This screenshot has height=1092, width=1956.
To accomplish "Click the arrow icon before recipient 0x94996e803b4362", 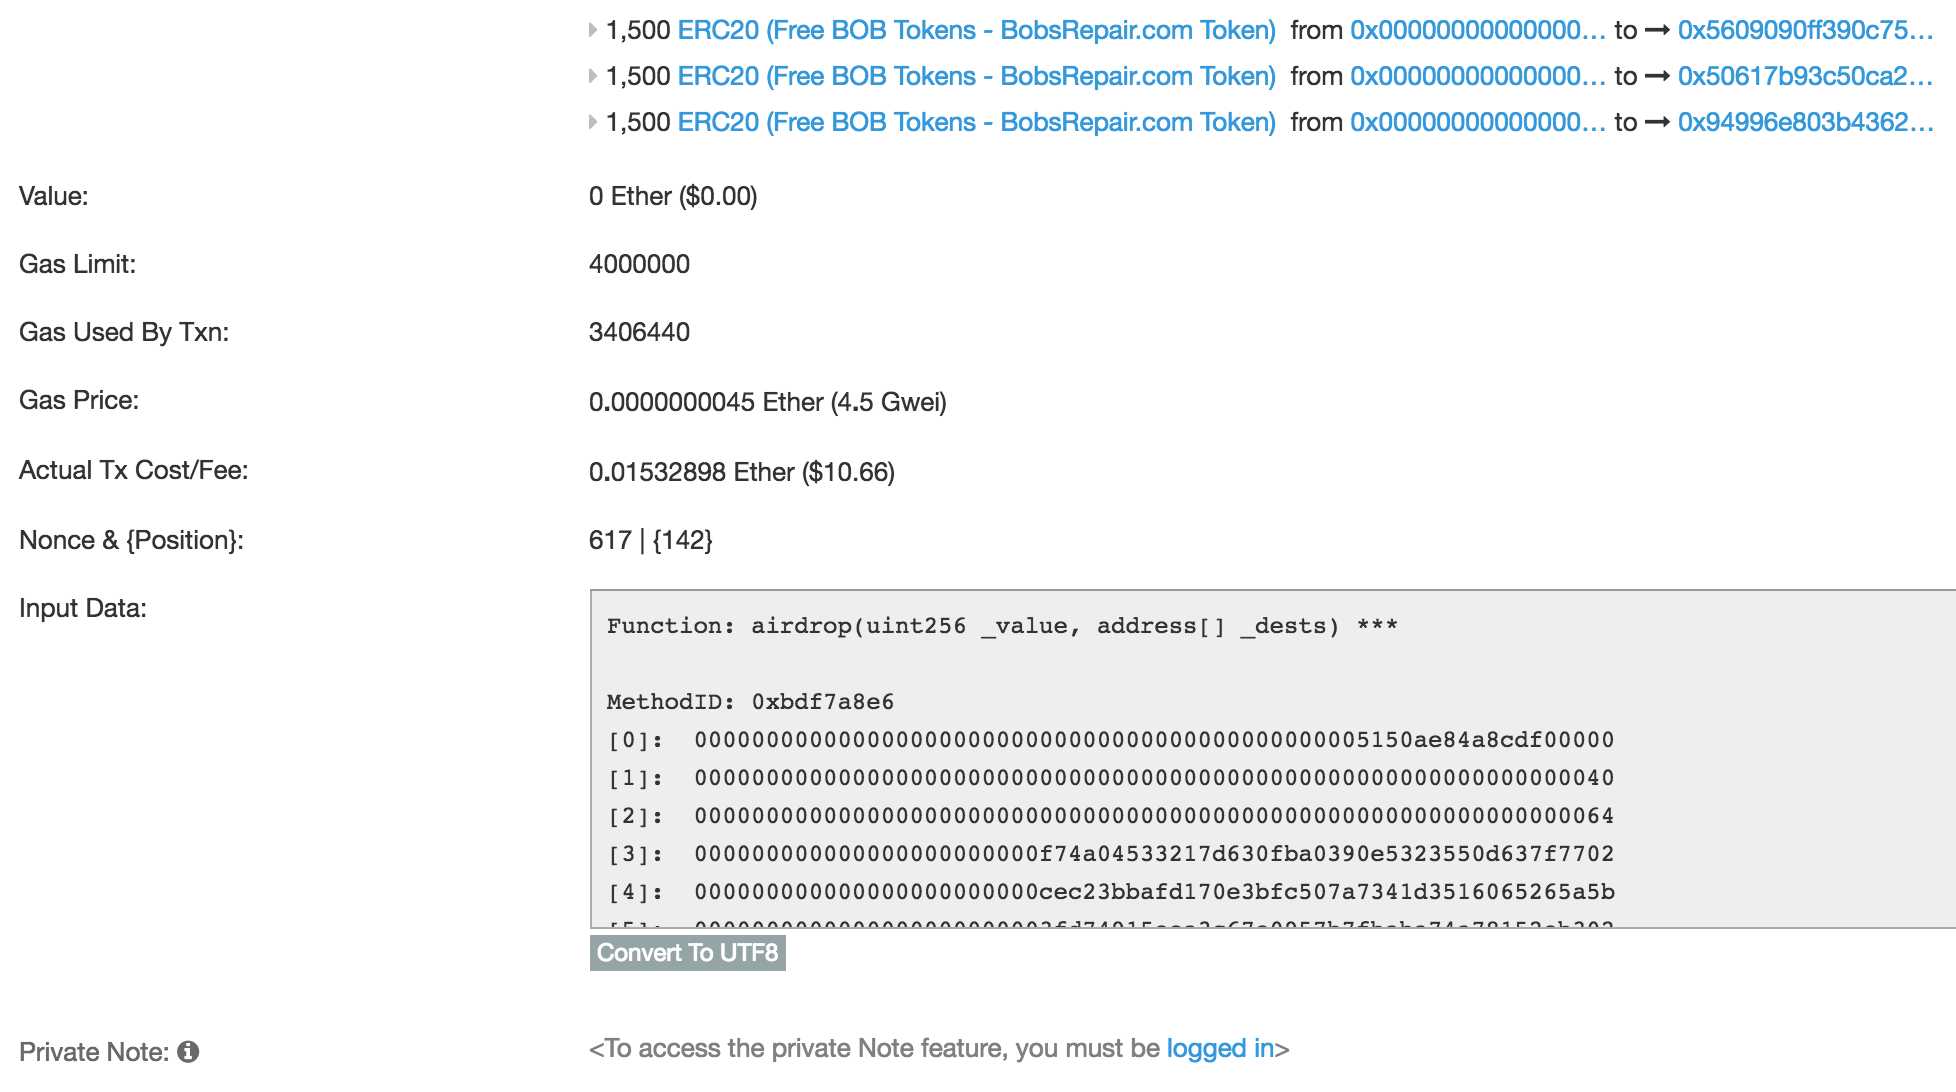I will (x=1658, y=122).
